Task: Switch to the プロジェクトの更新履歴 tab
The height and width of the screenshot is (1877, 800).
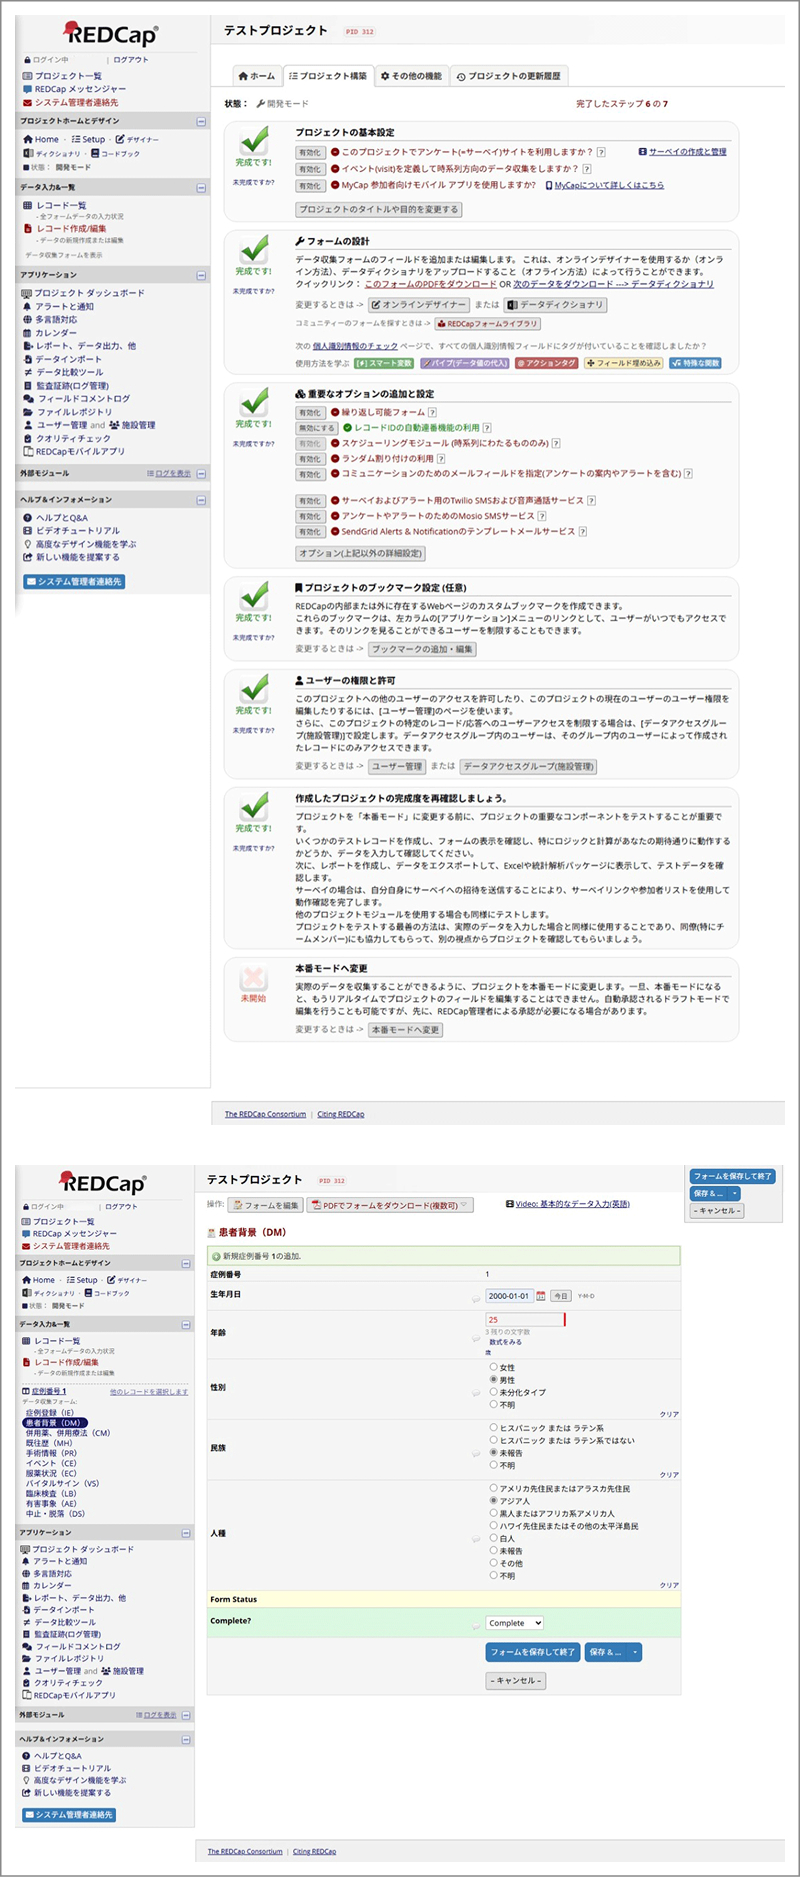Action: click(x=508, y=76)
